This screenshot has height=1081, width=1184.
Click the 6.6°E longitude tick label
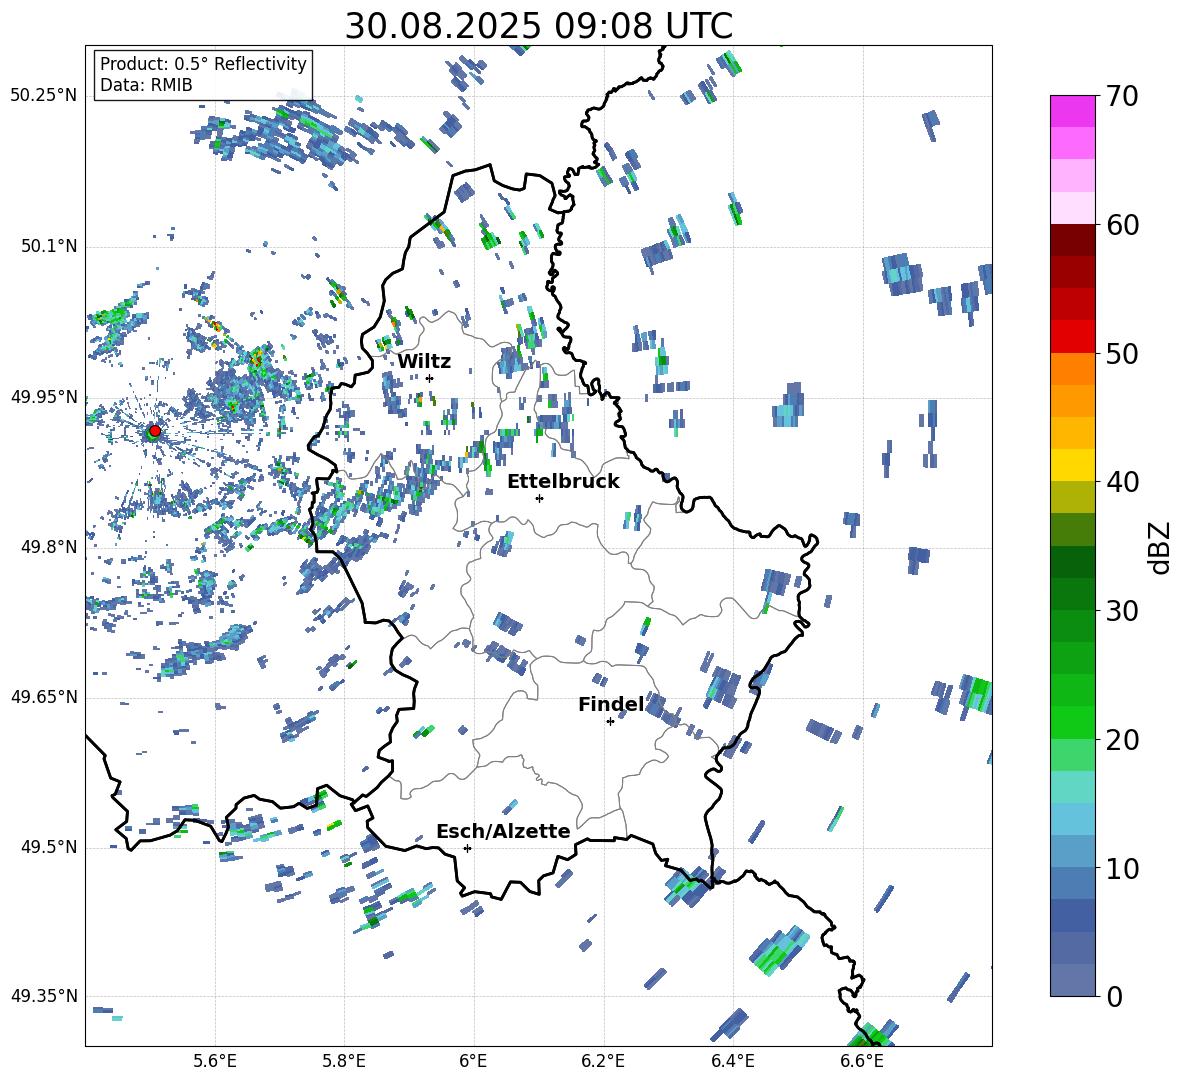tap(862, 1062)
